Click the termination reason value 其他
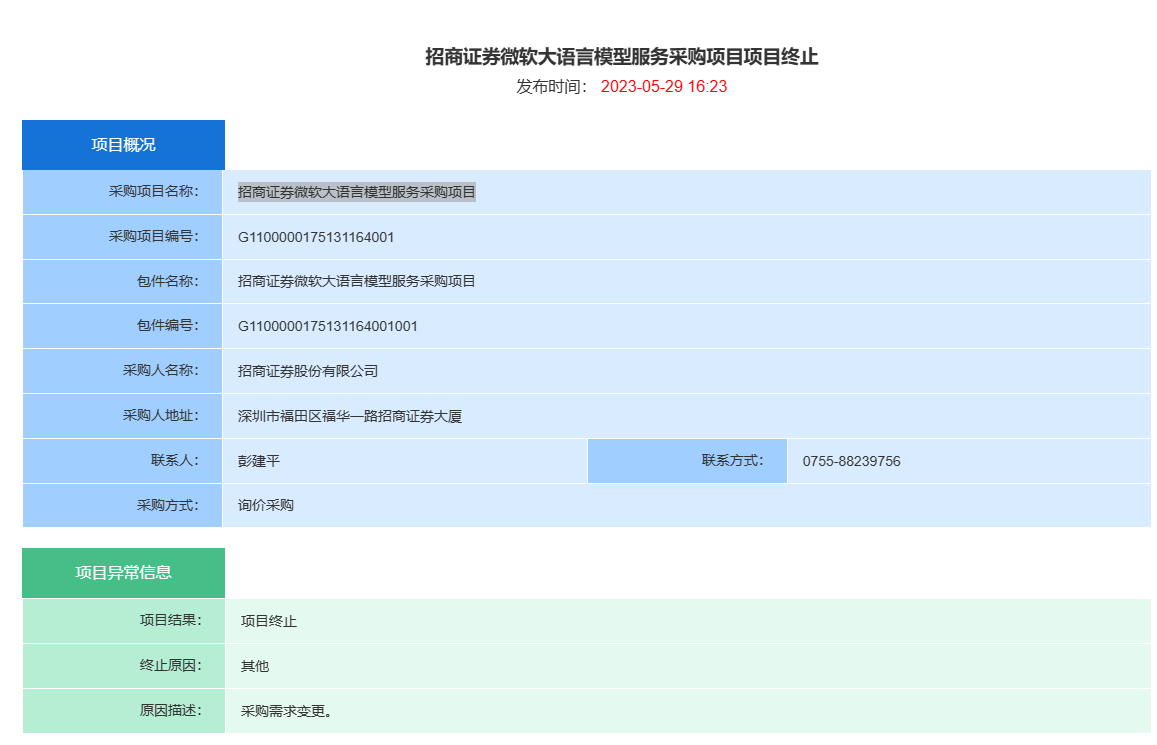This screenshot has height=745, width=1157. [254, 666]
